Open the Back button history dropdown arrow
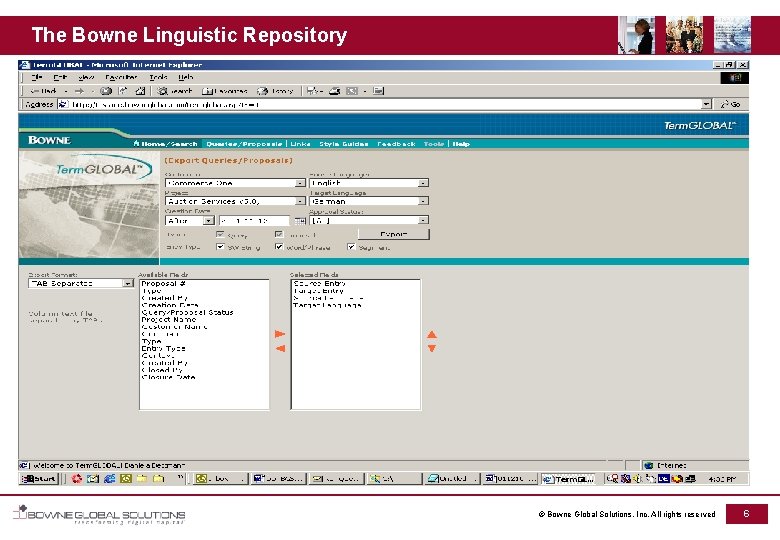The width and height of the screenshot is (780, 540). click(x=66, y=91)
